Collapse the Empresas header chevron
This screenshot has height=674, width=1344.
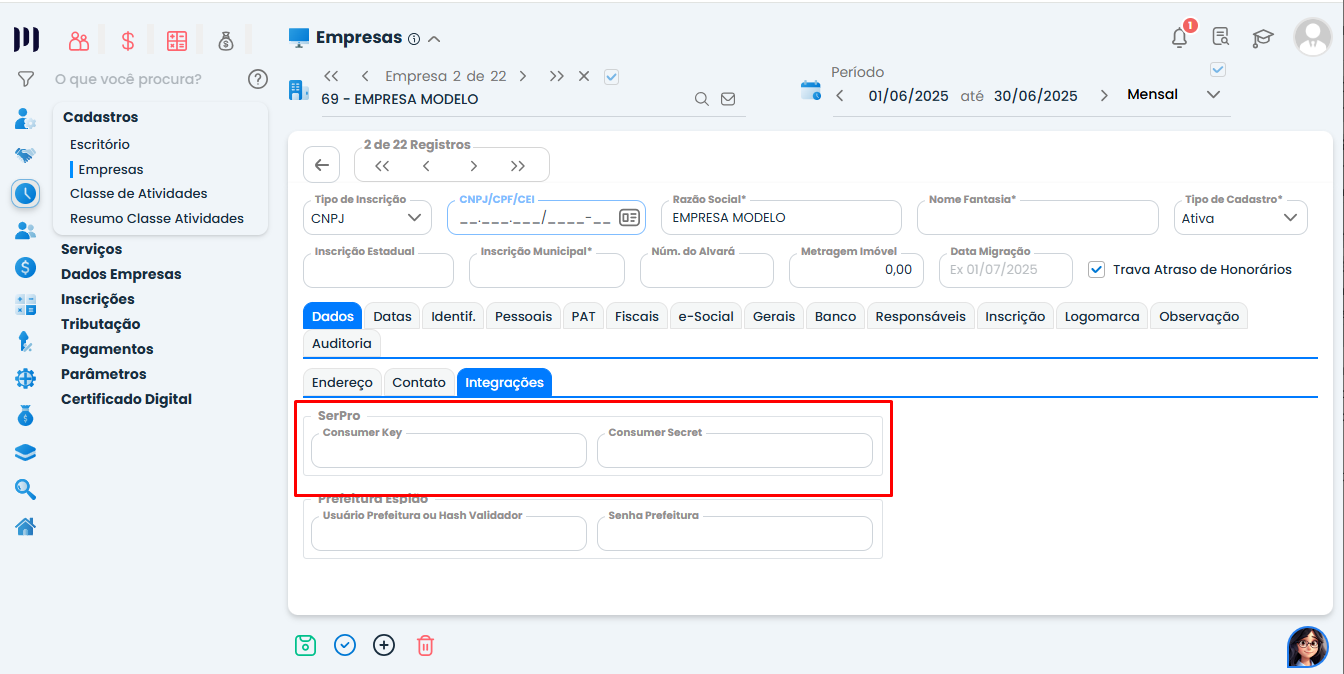[434, 39]
